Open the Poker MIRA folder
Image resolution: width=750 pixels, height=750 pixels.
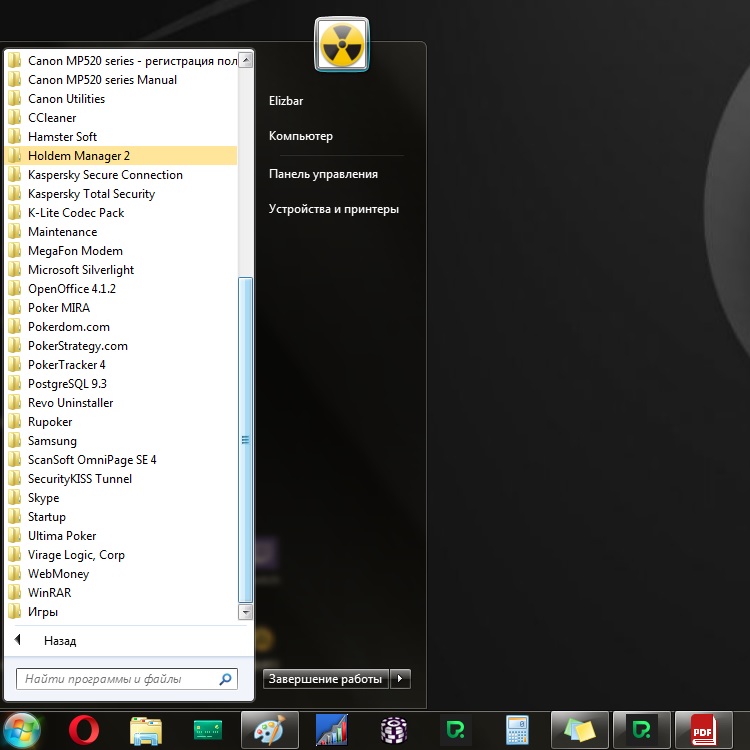121,308
